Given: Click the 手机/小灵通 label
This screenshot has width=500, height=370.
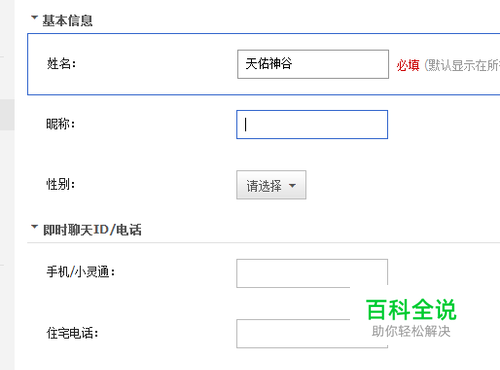Looking at the screenshot, I should pyautogui.click(x=81, y=272).
